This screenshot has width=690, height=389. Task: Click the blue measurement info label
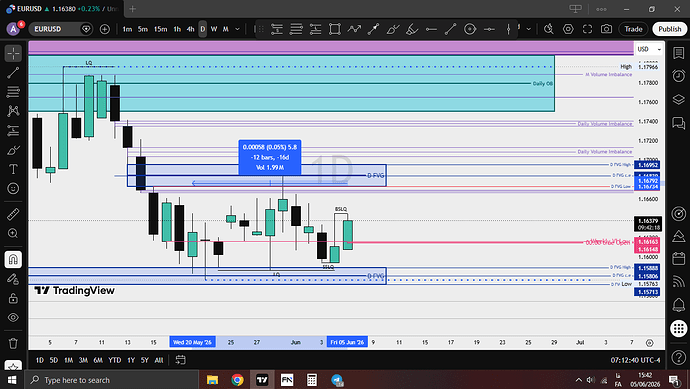pyautogui.click(x=270, y=157)
